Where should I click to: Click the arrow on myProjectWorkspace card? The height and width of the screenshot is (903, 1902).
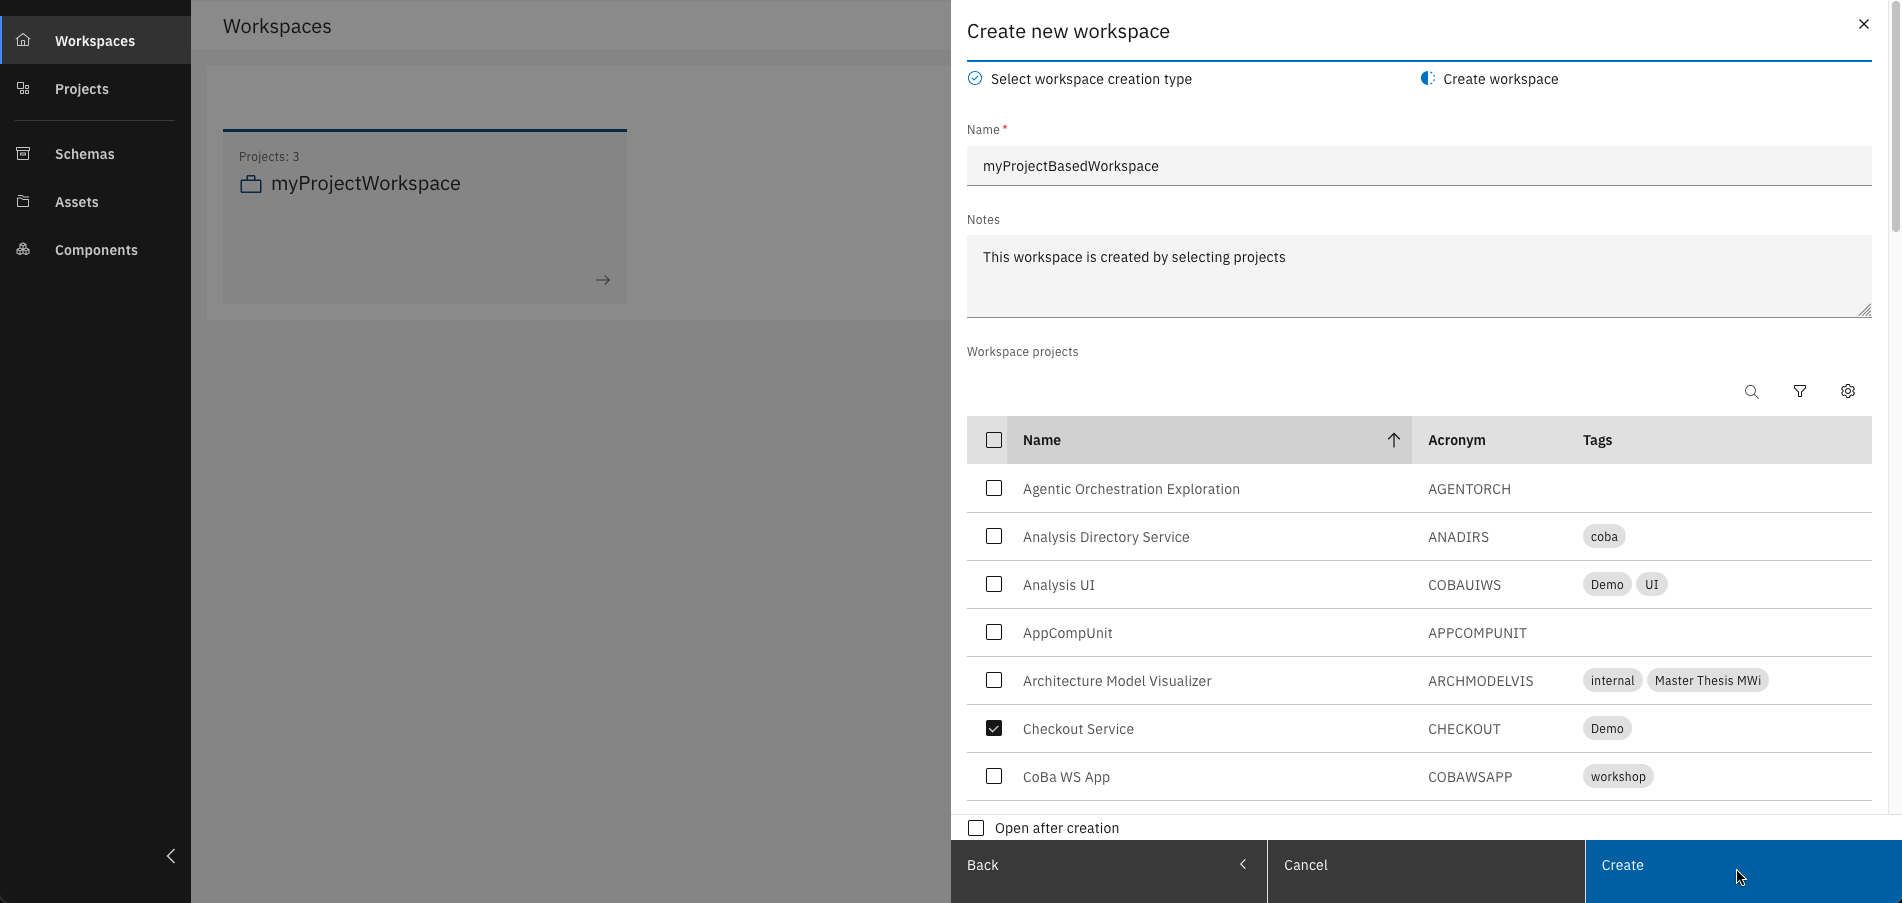602,280
